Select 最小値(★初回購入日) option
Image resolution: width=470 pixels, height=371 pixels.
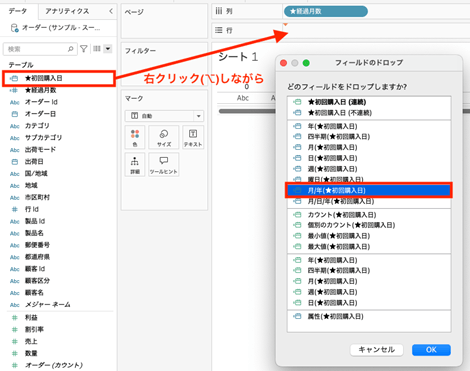click(369, 236)
